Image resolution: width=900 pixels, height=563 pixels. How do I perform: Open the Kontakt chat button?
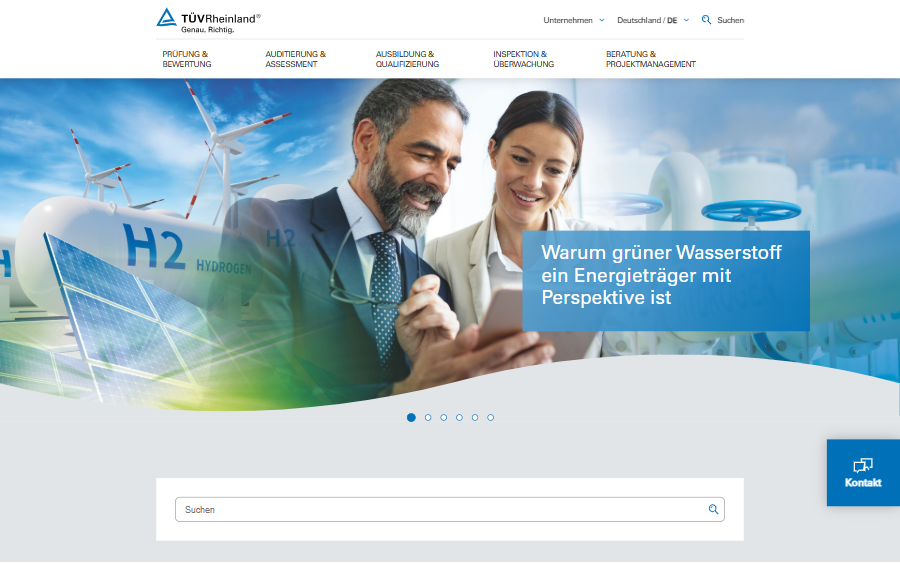(863, 473)
